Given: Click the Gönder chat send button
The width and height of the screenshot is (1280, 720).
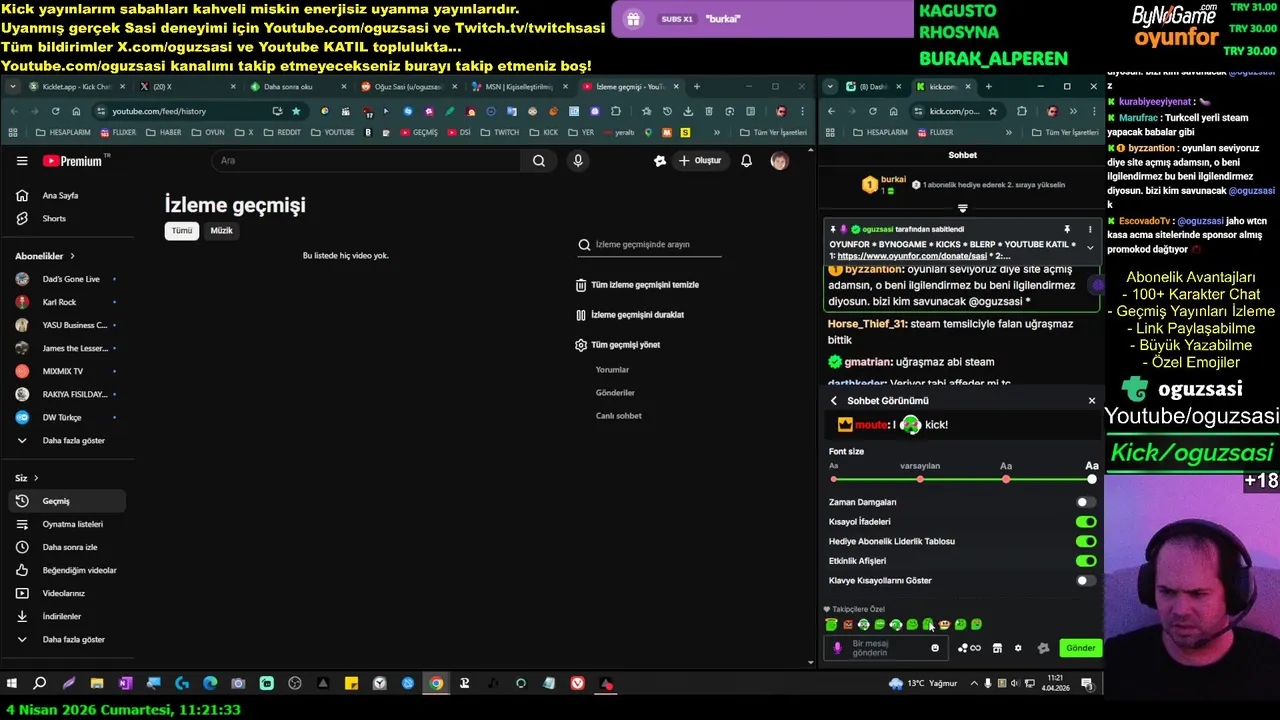Looking at the screenshot, I should point(1080,648).
